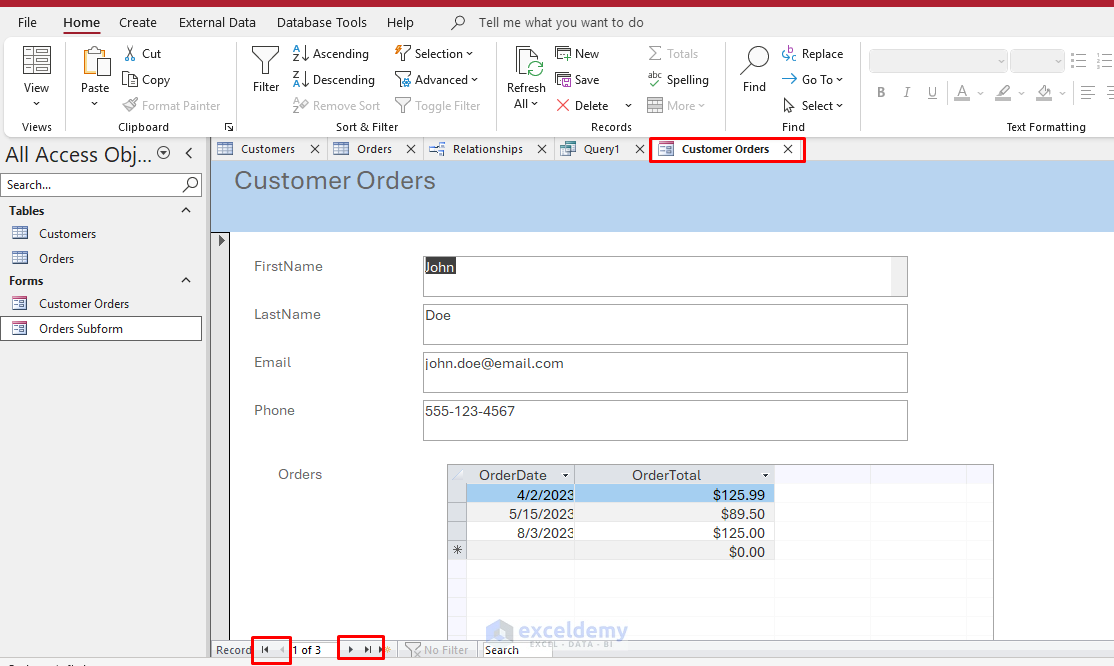Click the background fill bucket icon
The height and width of the screenshot is (666, 1114).
pyautogui.click(x=1044, y=92)
